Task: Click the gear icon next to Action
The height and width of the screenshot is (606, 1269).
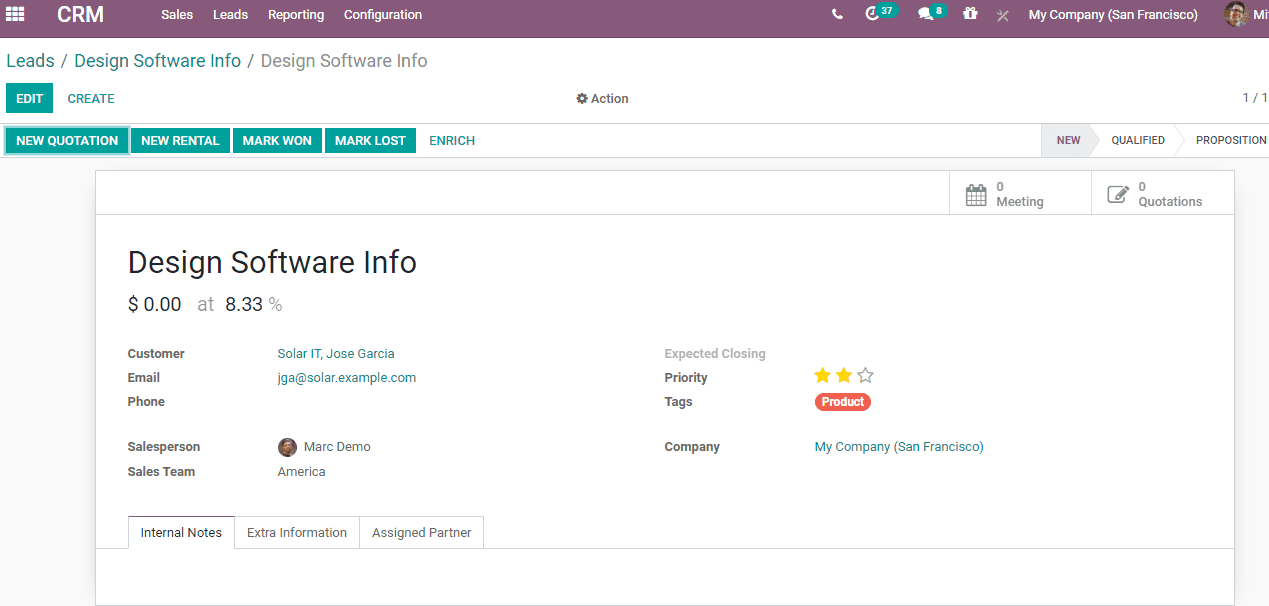Action: point(582,99)
